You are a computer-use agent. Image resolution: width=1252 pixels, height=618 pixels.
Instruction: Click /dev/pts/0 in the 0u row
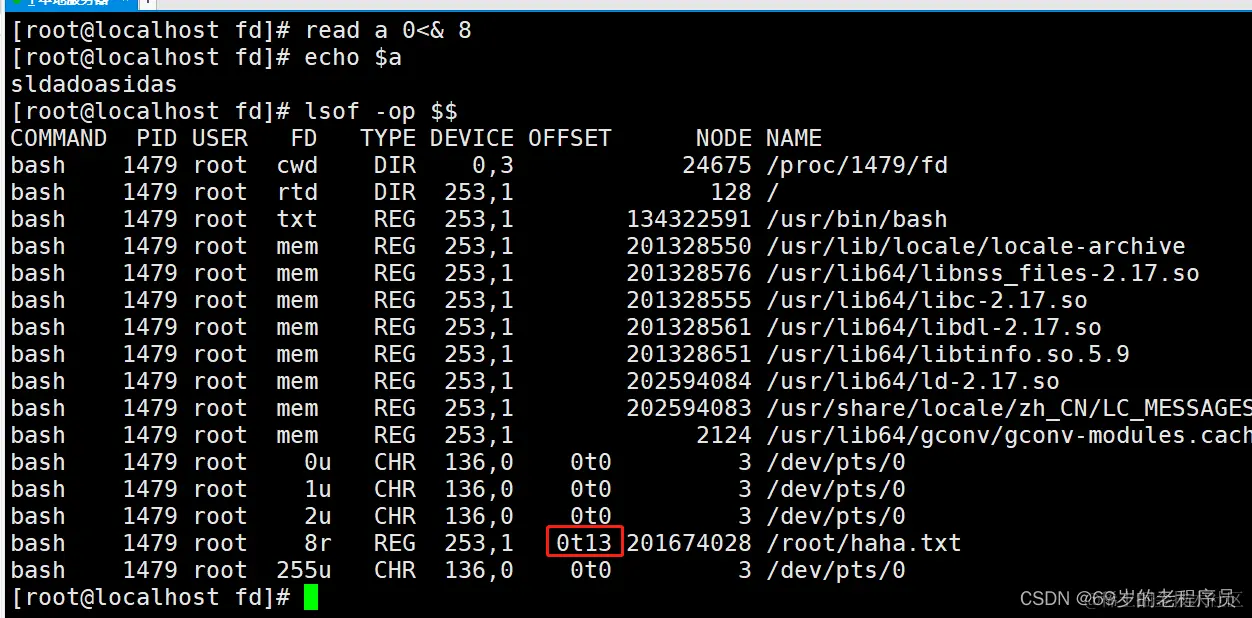coord(836,463)
